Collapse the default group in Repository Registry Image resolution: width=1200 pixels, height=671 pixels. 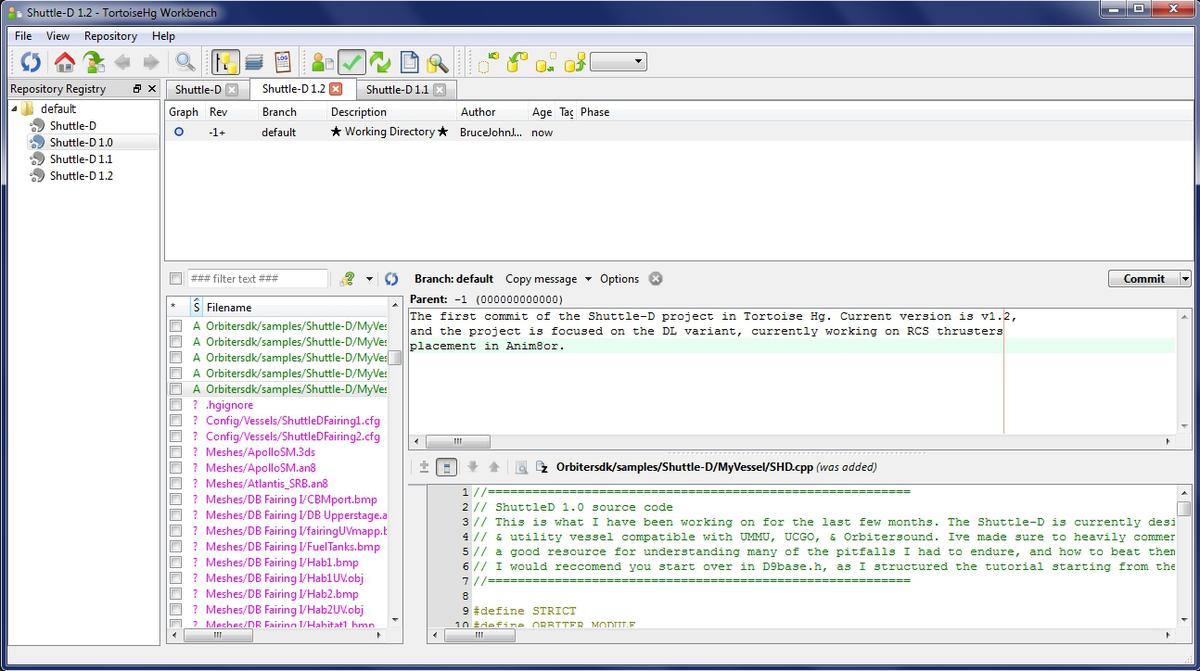(14, 109)
